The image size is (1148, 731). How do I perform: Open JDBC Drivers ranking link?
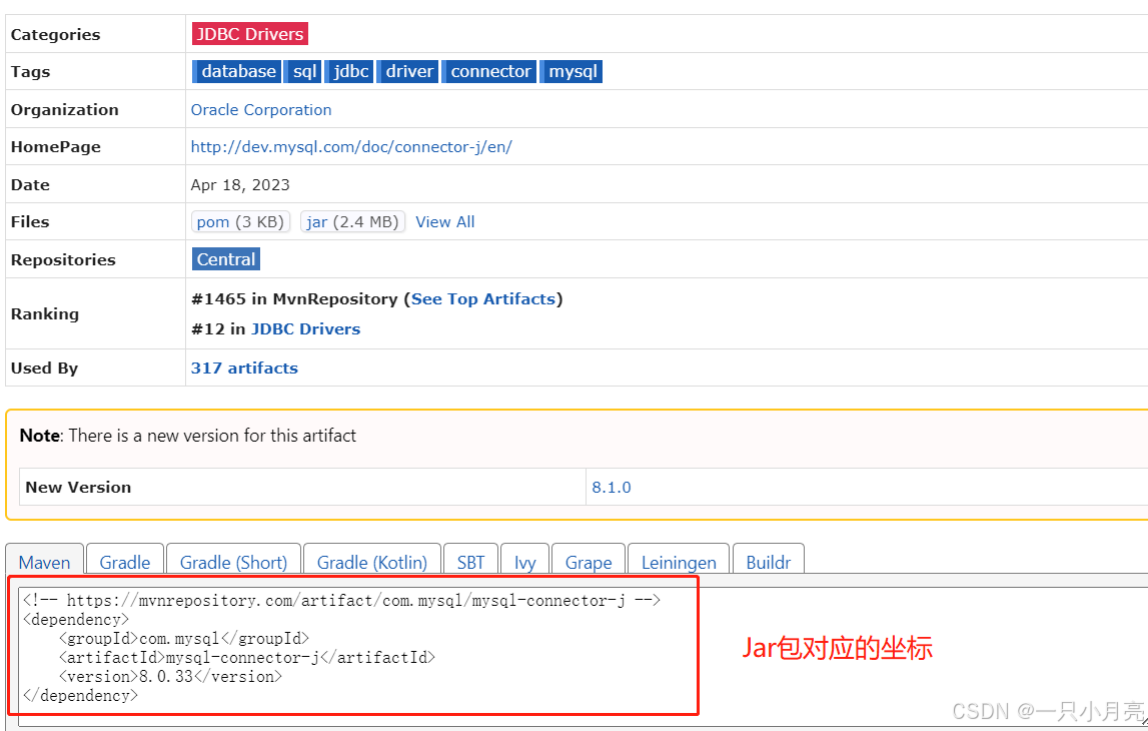[x=306, y=329]
